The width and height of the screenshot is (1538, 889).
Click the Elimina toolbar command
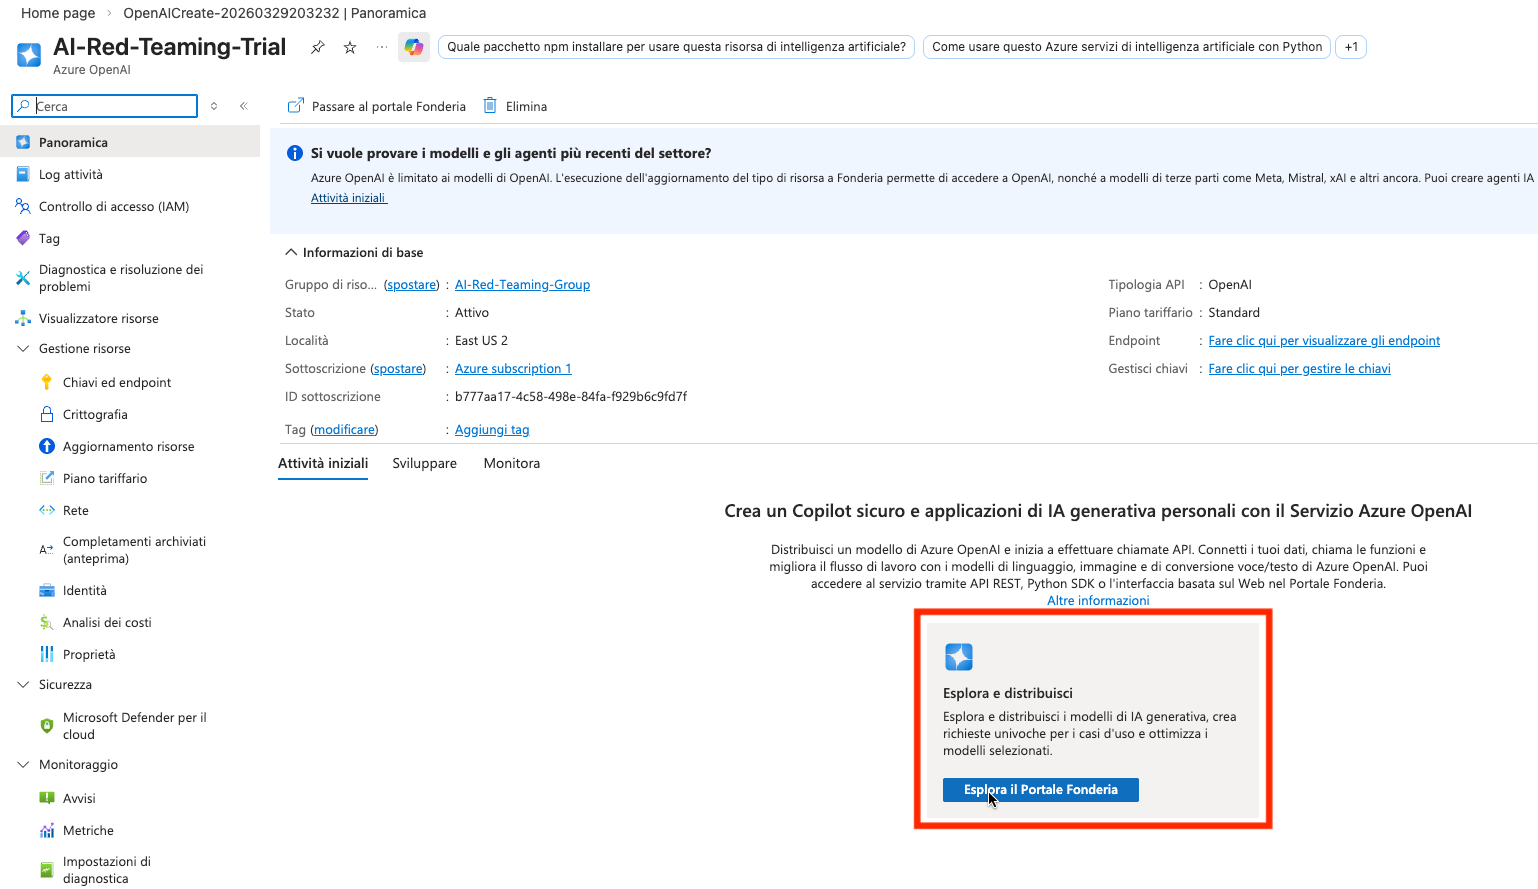pos(515,107)
